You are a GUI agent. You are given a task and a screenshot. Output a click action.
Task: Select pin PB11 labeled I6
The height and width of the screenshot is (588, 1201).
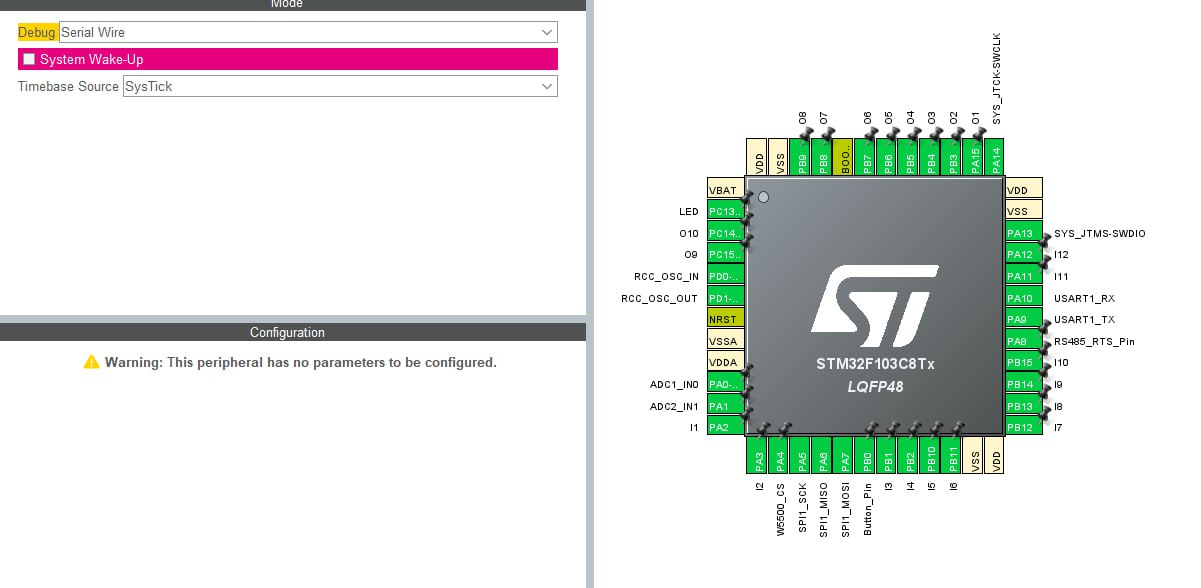coord(952,455)
